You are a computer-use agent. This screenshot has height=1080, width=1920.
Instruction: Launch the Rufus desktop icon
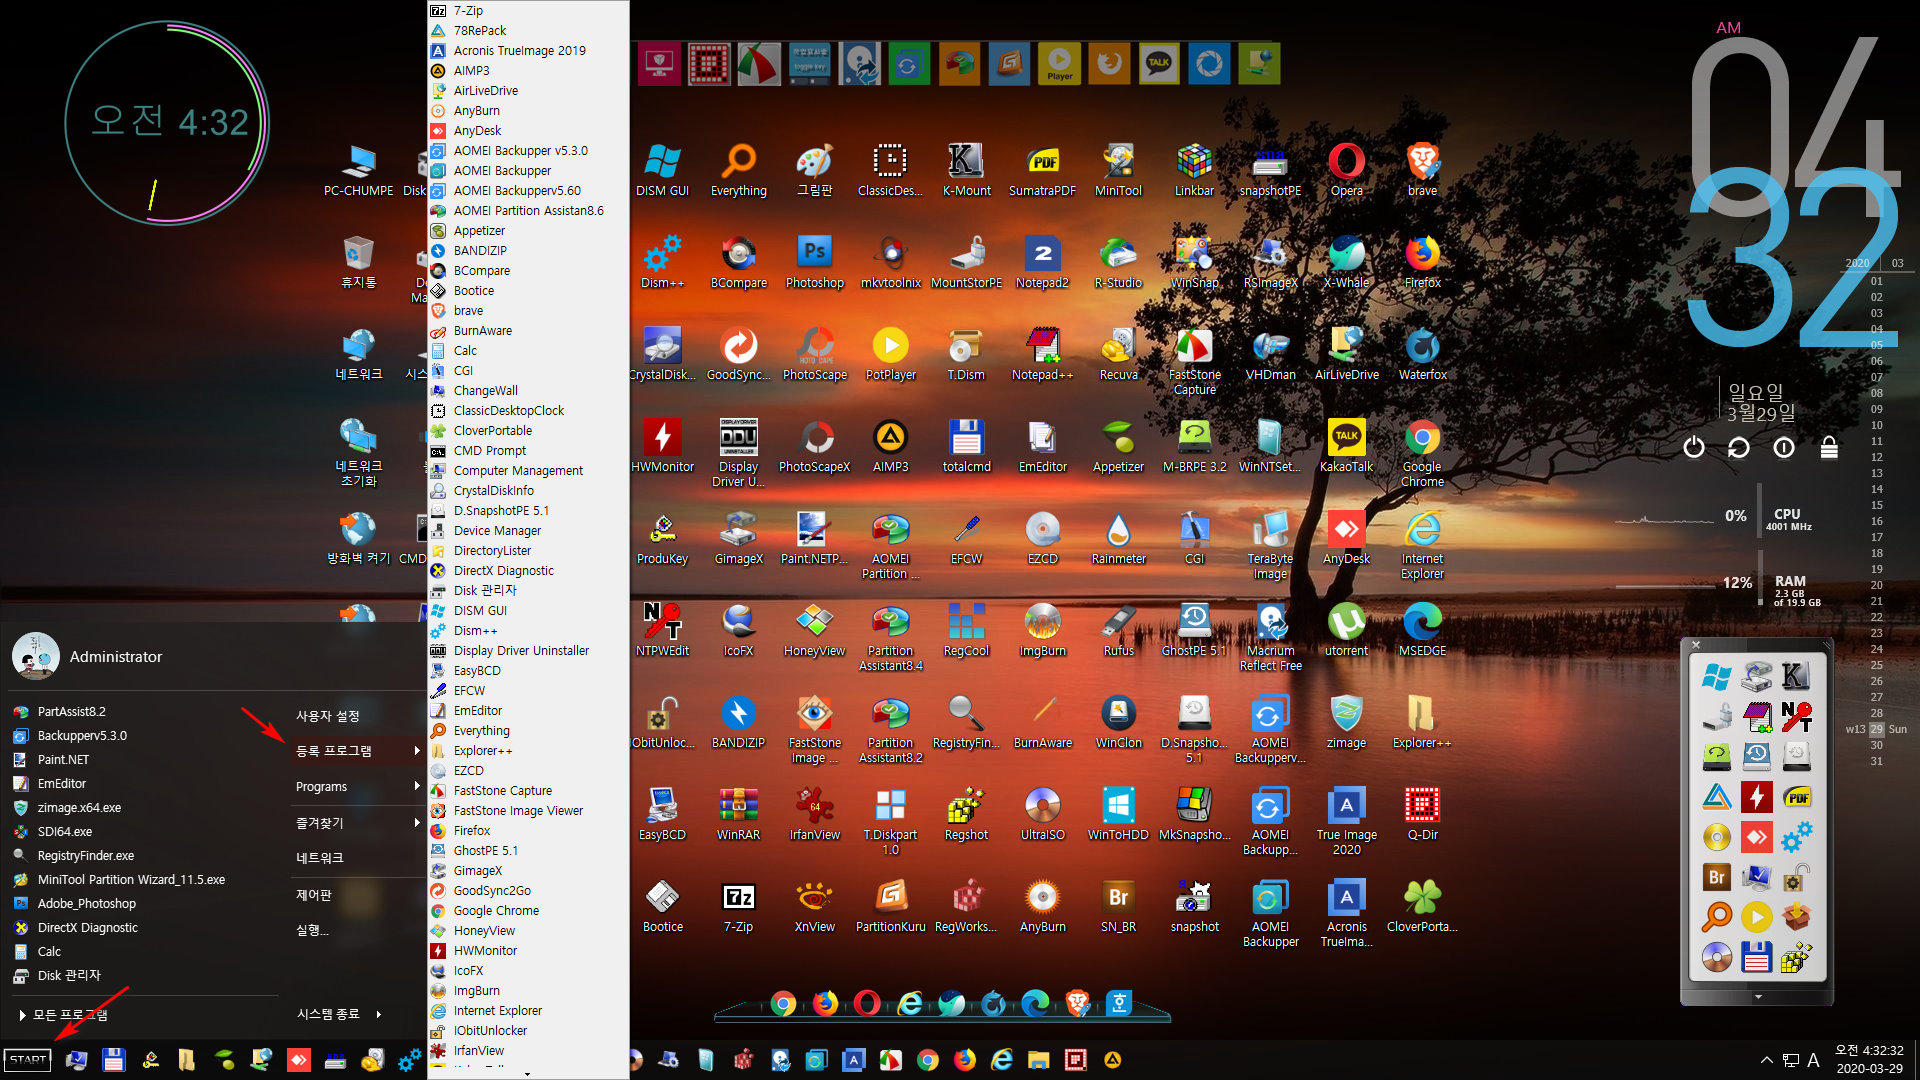(1118, 629)
